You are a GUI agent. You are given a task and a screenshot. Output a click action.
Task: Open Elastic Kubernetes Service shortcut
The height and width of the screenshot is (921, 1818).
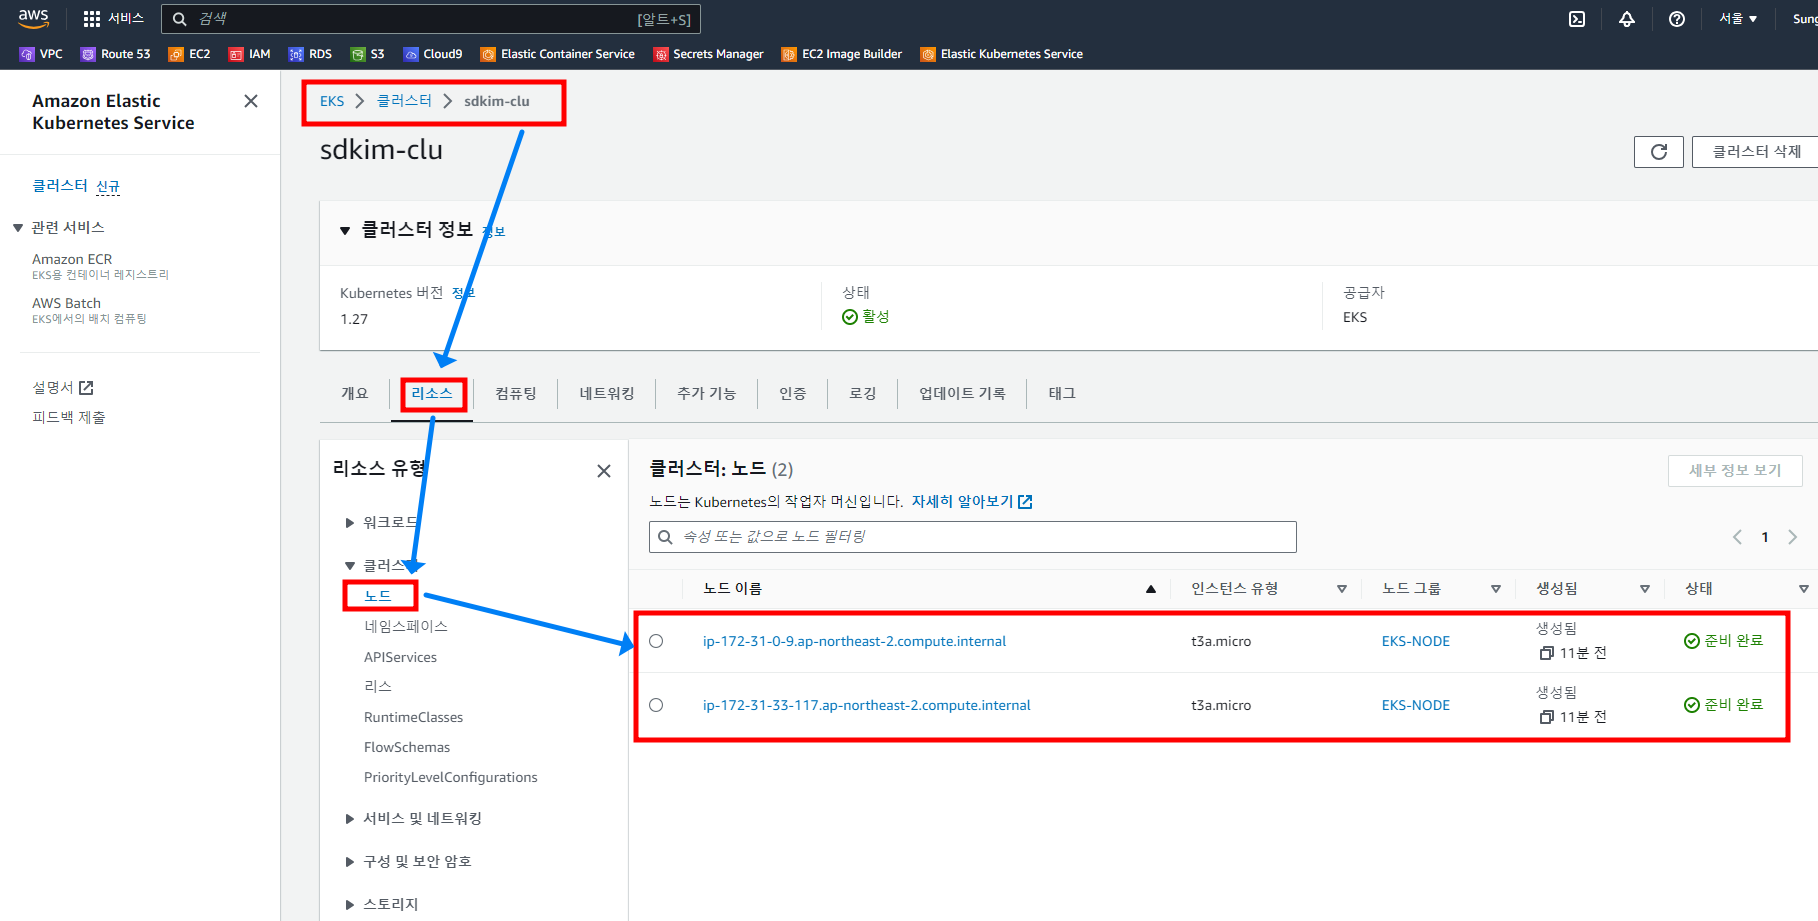pyautogui.click(x=1001, y=54)
